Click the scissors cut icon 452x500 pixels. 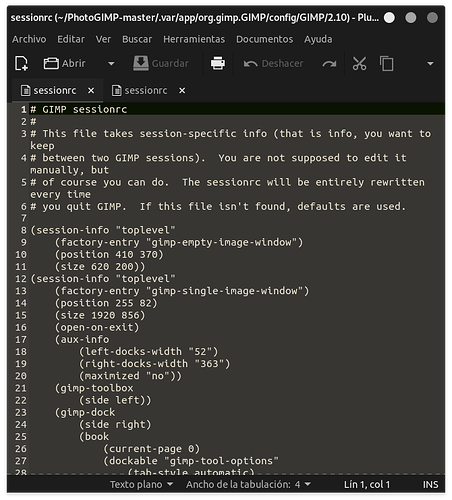tap(359, 63)
